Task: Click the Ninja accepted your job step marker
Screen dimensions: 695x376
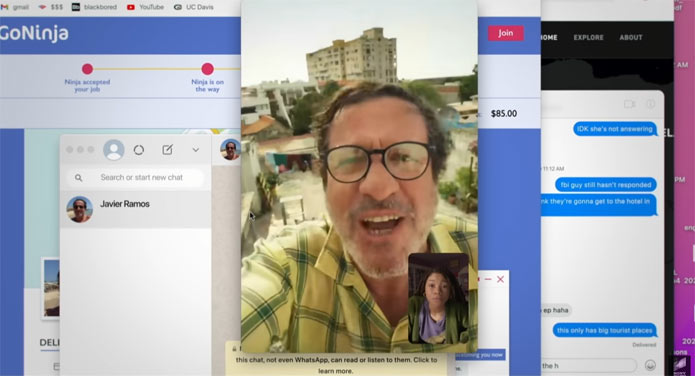Action: tap(87, 69)
